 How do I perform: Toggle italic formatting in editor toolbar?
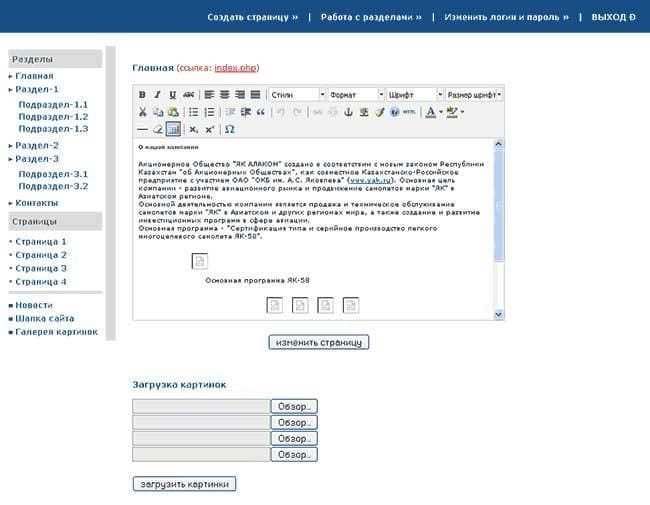158,95
